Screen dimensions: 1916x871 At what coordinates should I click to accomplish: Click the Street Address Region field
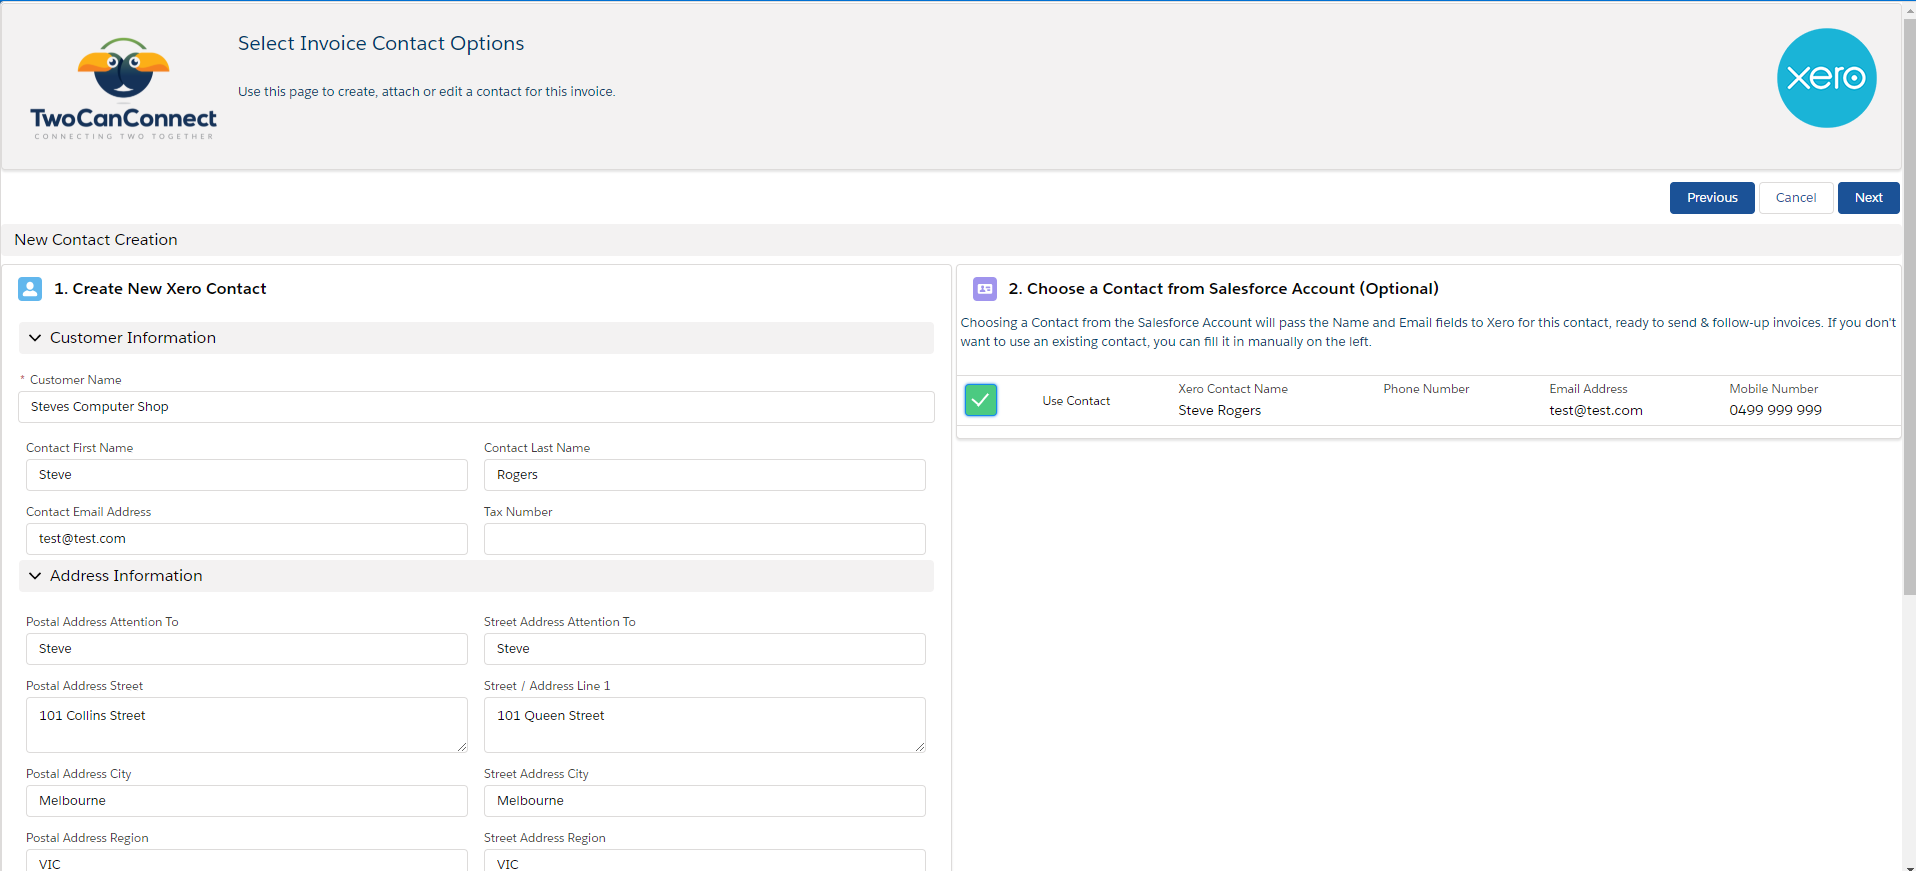pos(705,861)
